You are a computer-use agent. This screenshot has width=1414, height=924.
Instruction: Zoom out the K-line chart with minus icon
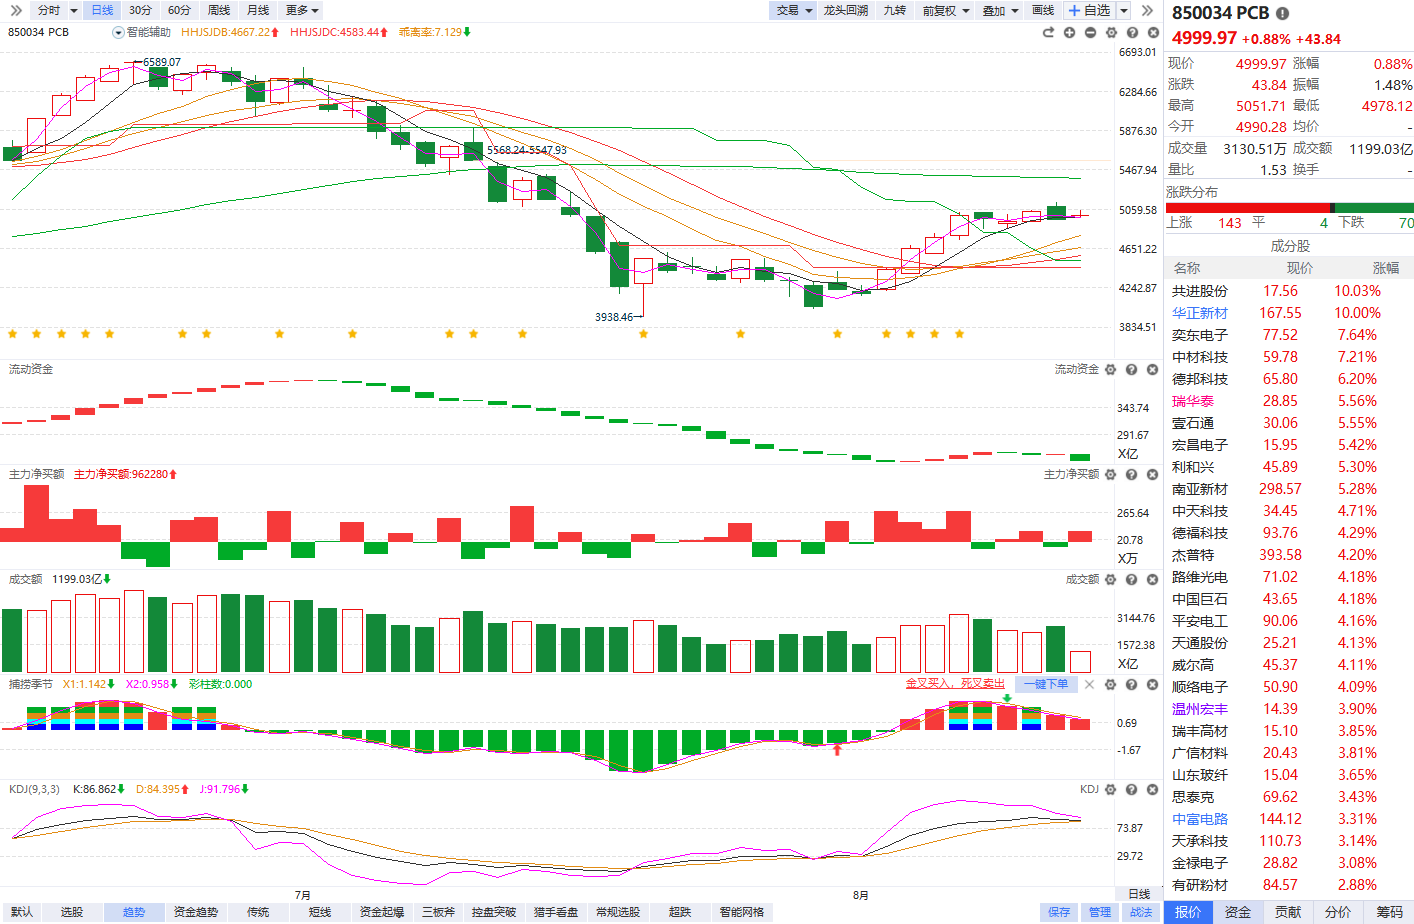(x=1090, y=33)
